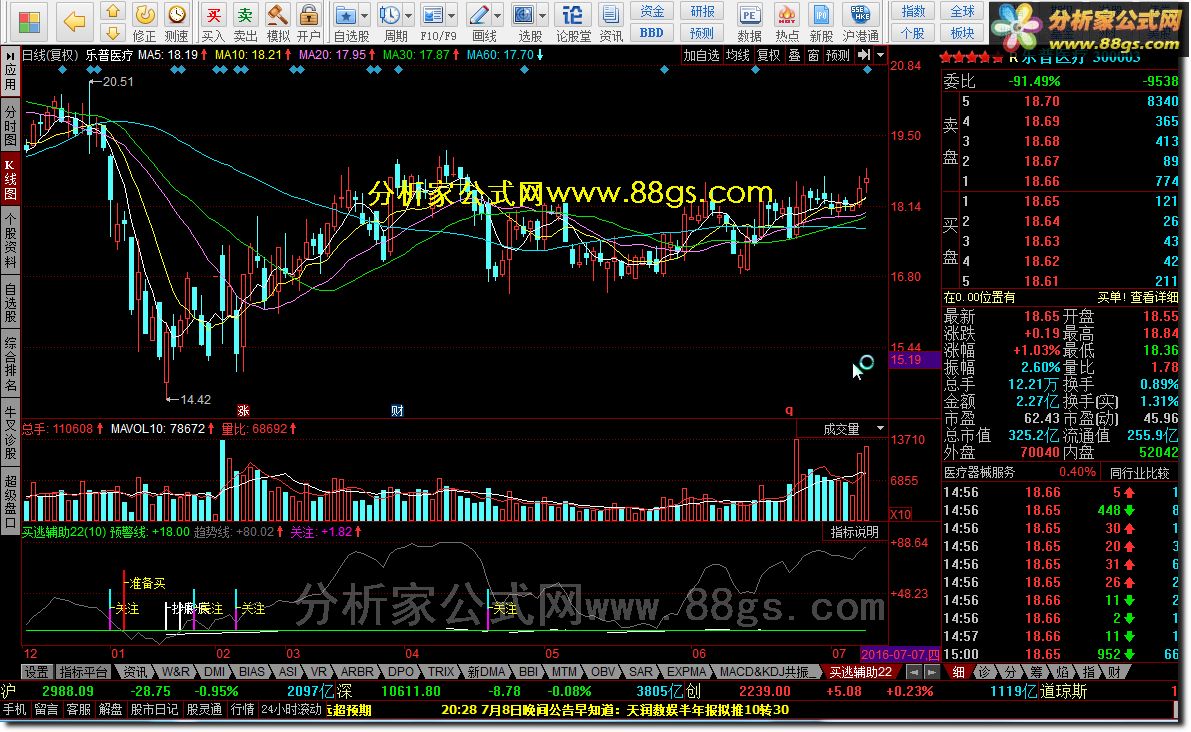This screenshot has width=1191, height=732.
Task: Click the red 涨 marker on chart
Action: (x=243, y=411)
